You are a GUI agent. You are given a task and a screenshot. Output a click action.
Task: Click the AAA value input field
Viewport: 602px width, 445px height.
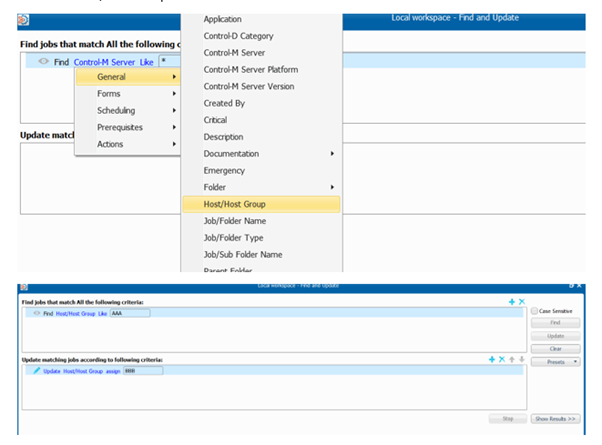click(x=130, y=313)
